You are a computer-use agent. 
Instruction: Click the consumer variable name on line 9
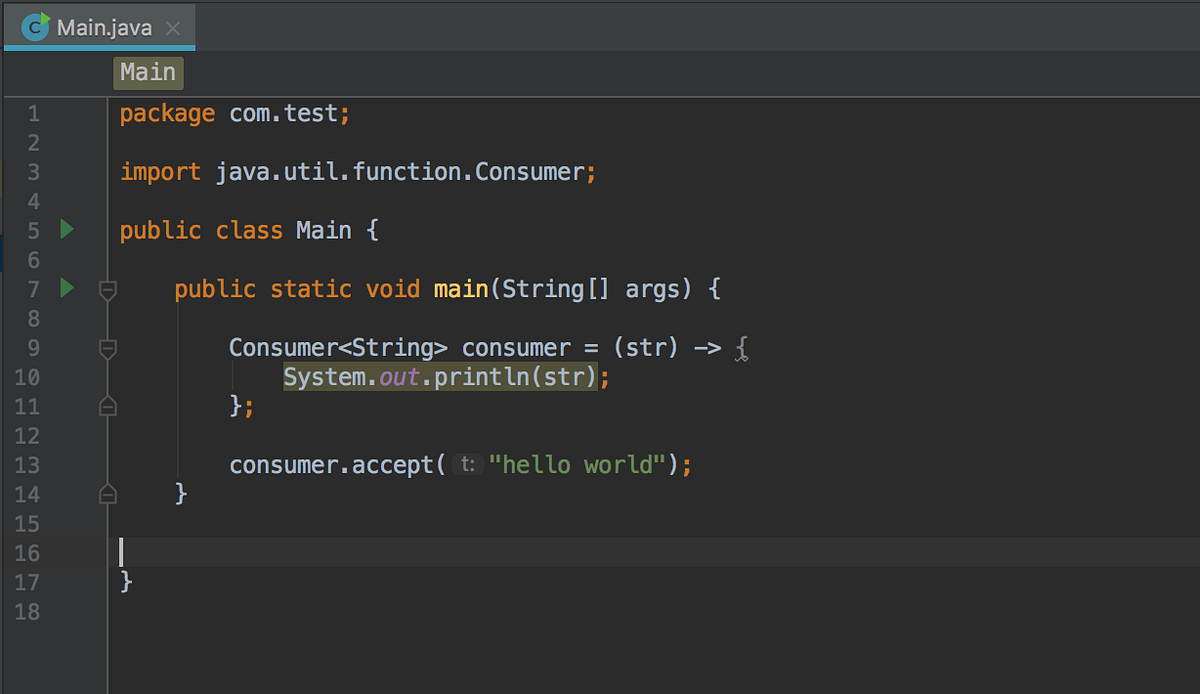(516, 348)
